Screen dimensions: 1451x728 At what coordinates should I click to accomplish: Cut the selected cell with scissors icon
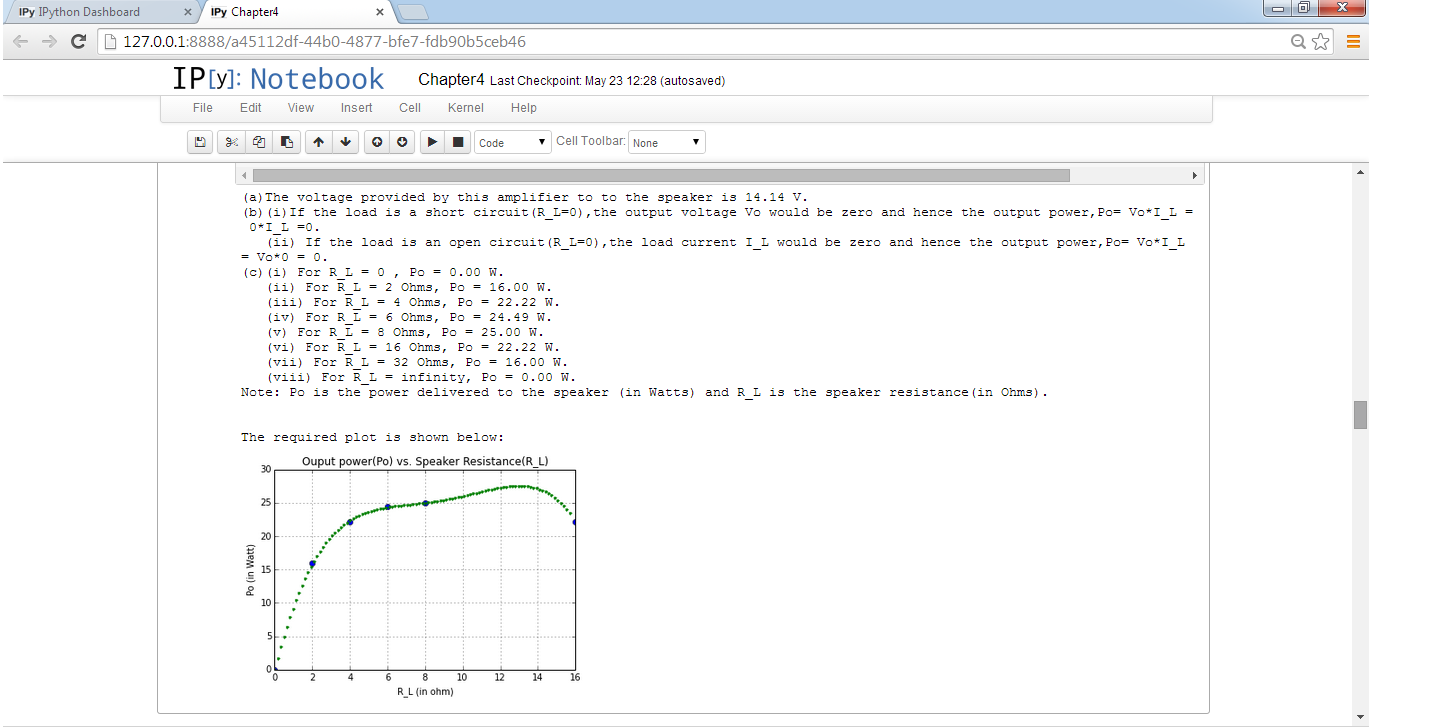tap(232, 143)
